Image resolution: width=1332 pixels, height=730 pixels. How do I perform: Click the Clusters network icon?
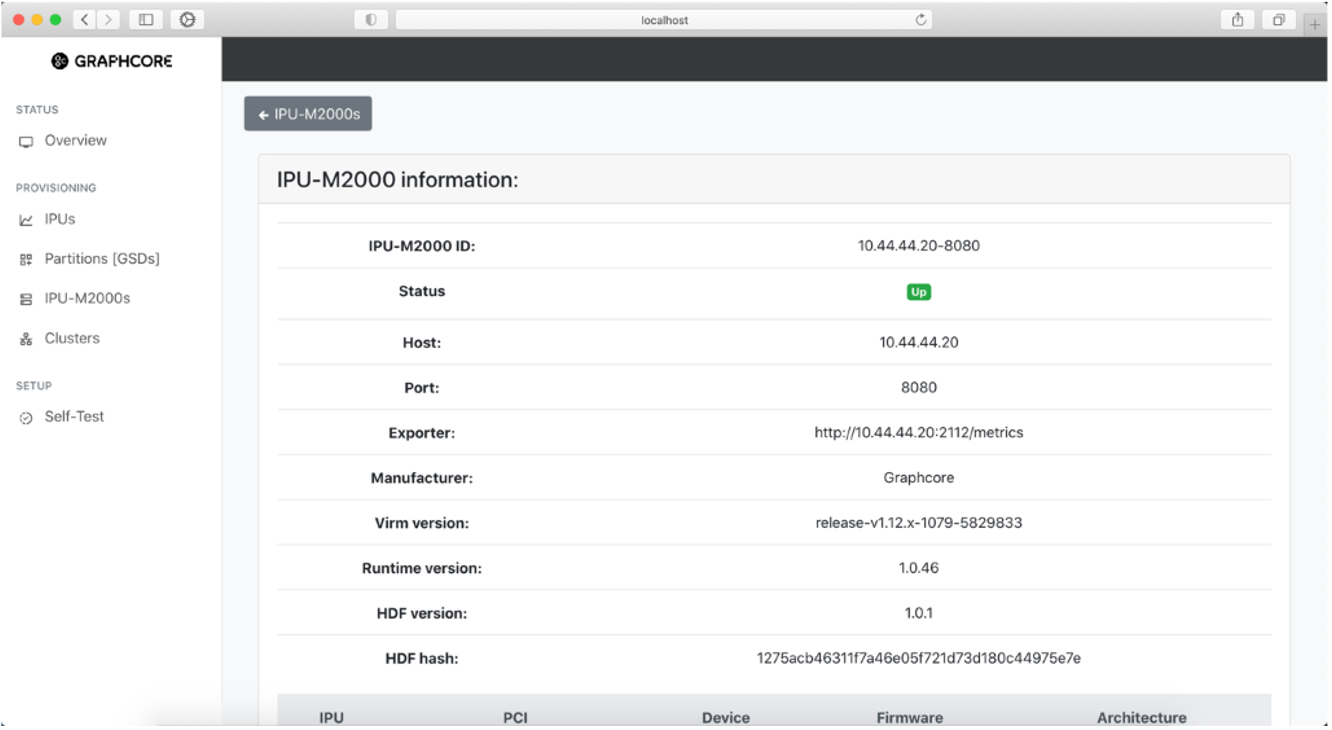coord(26,339)
